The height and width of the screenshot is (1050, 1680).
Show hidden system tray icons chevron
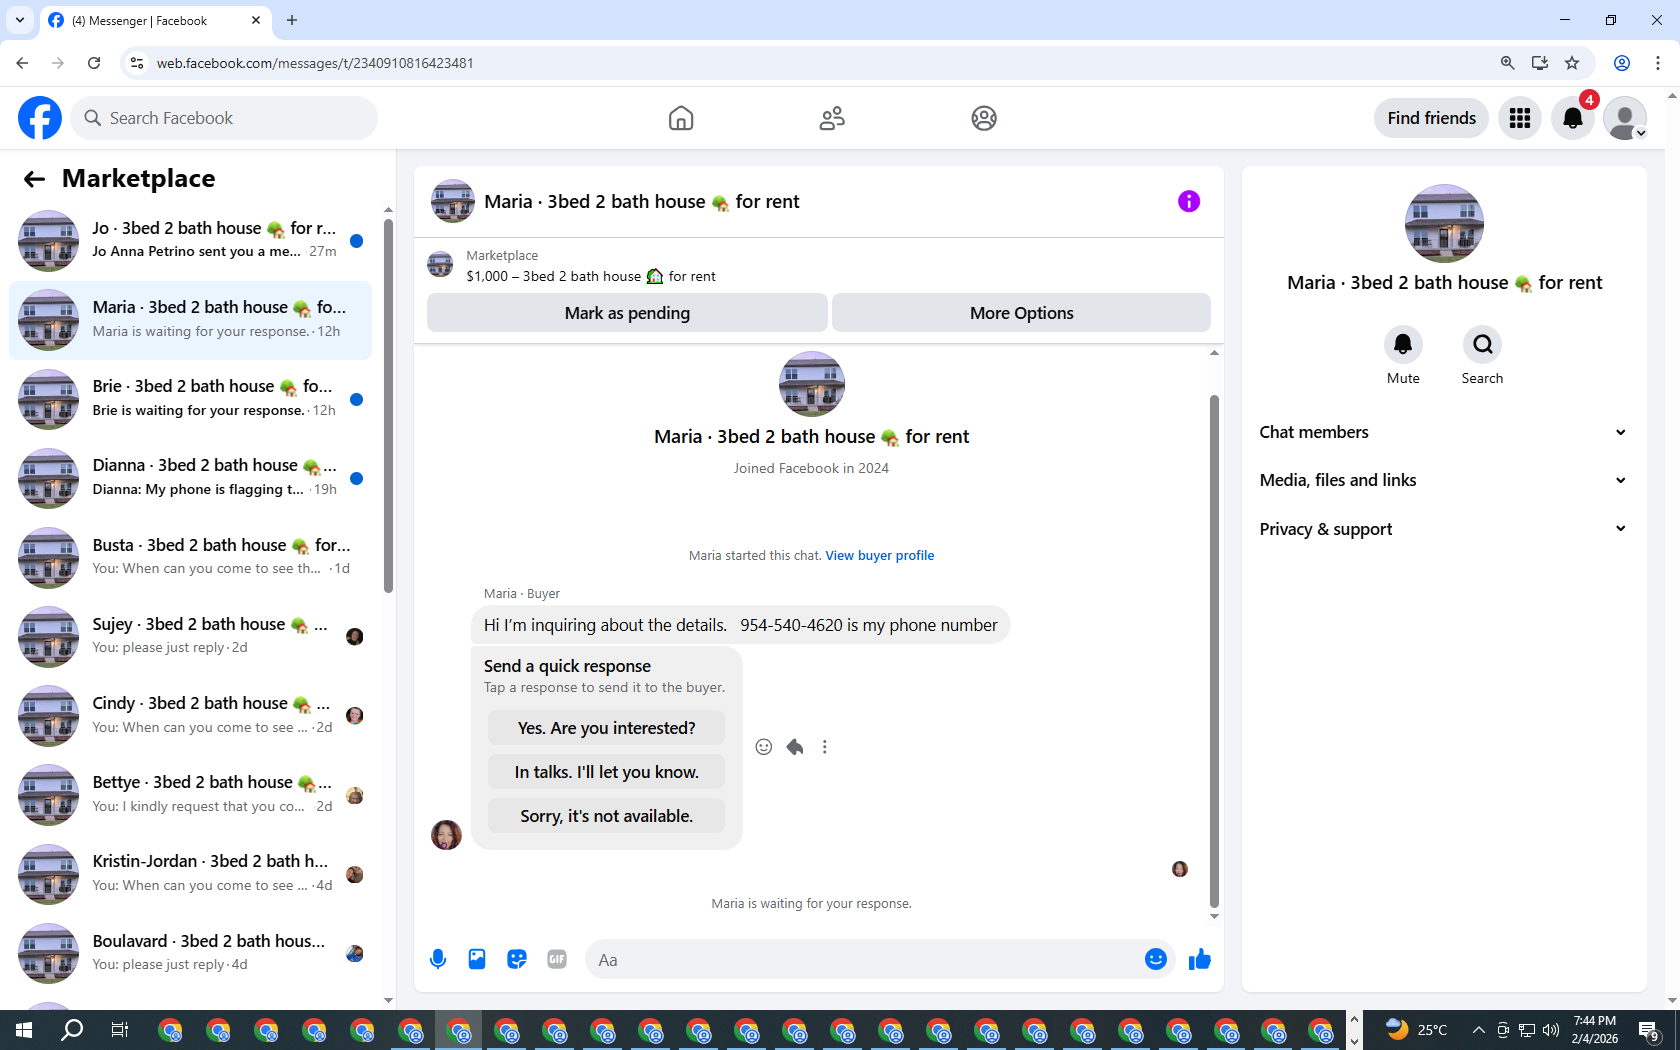(1478, 1030)
